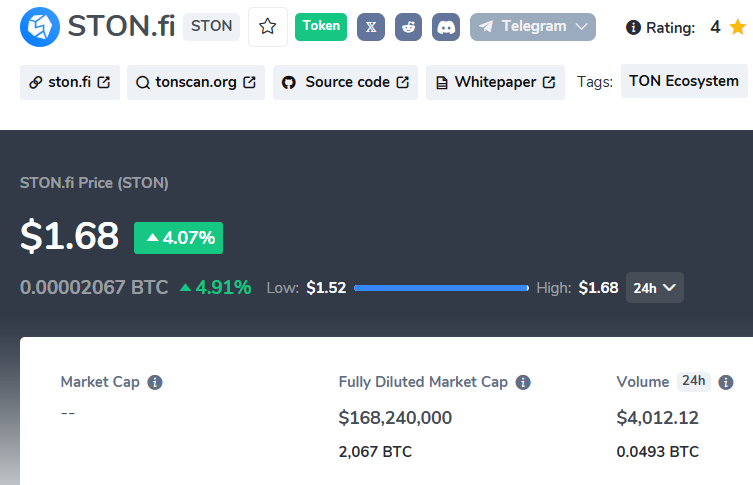This screenshot has height=485, width=753.
Task: Open the Discord social link
Action: click(446, 27)
